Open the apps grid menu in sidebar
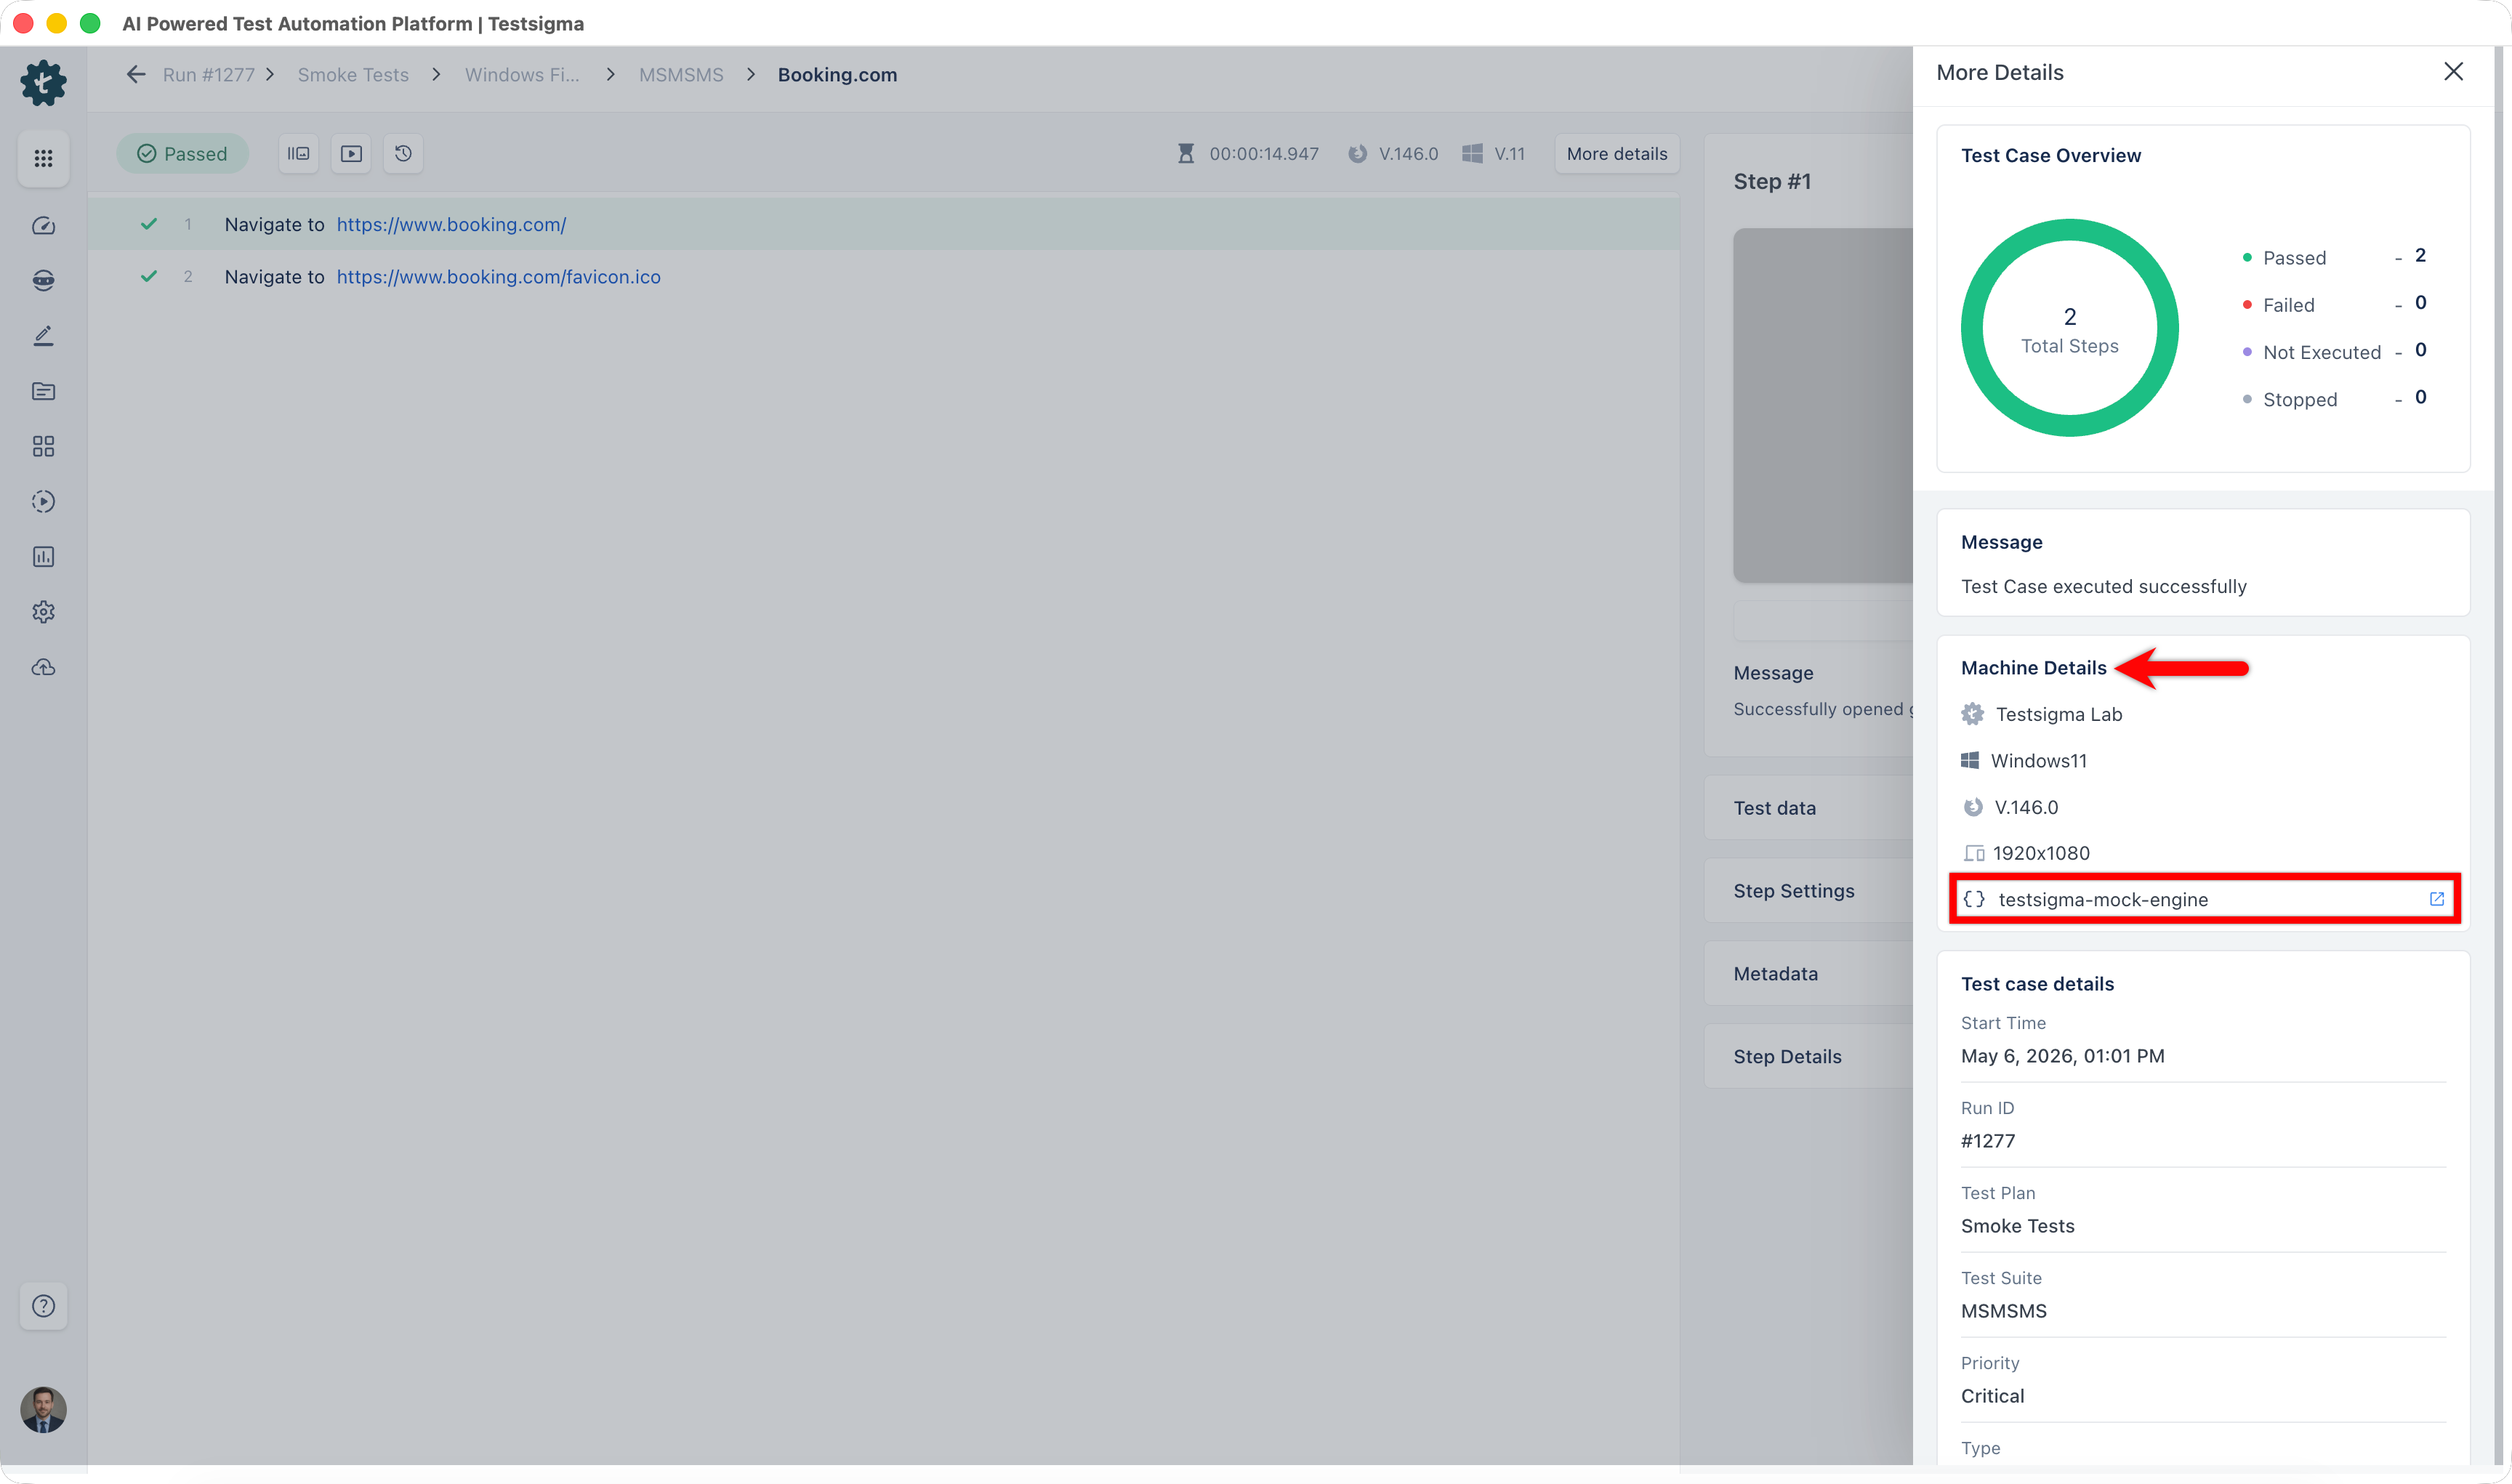The height and width of the screenshot is (1484, 2512). pyautogui.click(x=43, y=158)
